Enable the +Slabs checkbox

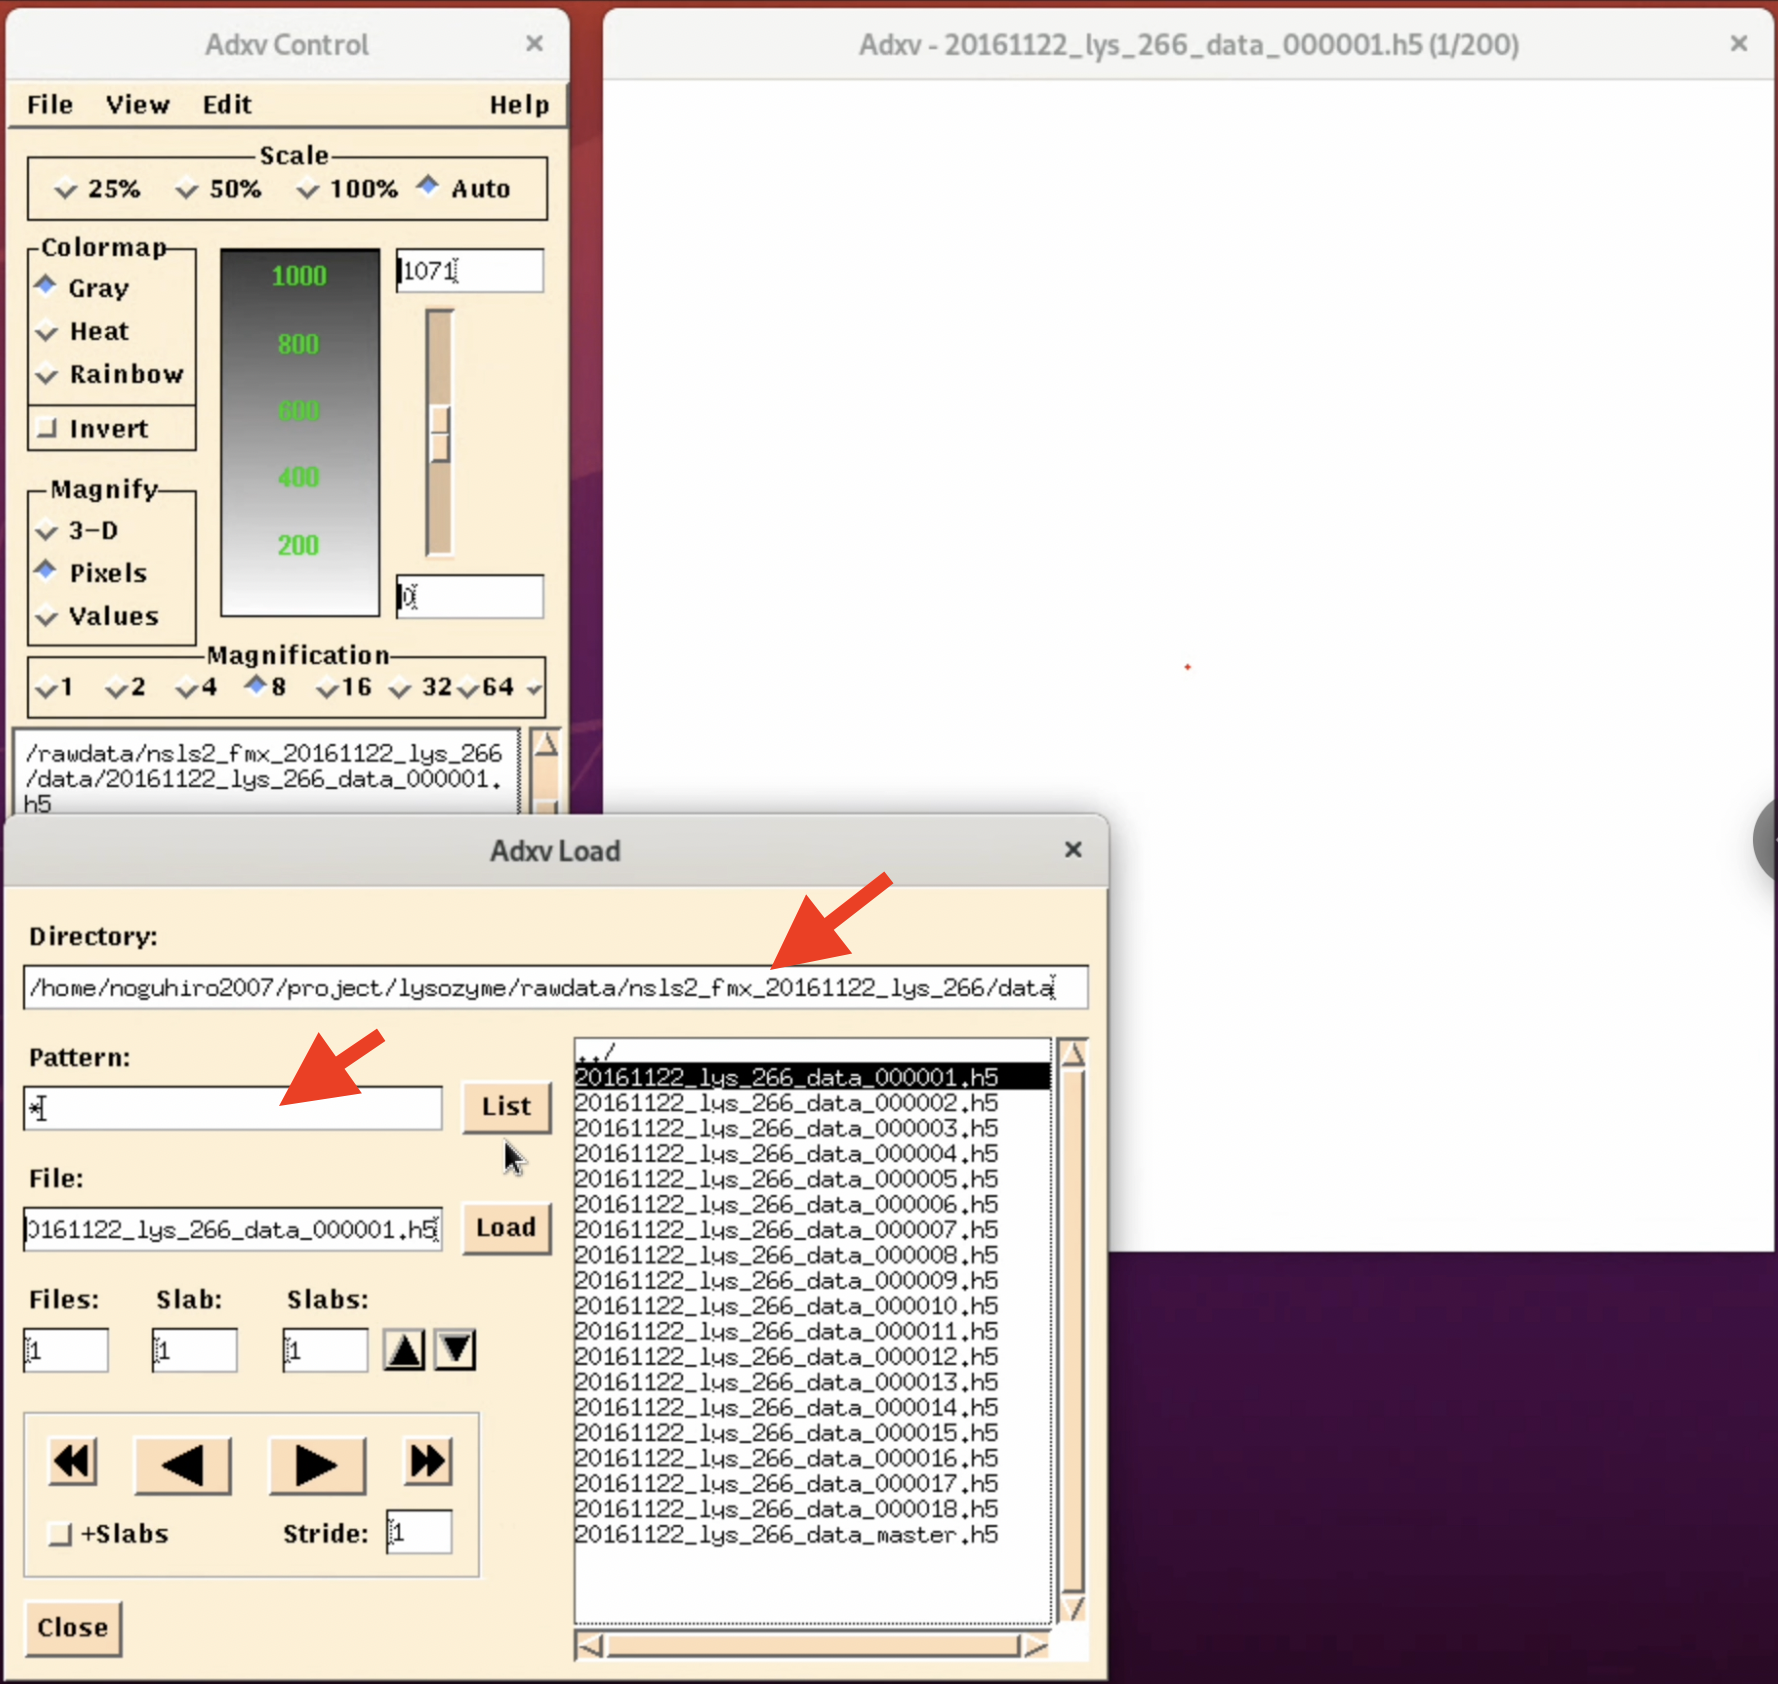[59, 1533]
